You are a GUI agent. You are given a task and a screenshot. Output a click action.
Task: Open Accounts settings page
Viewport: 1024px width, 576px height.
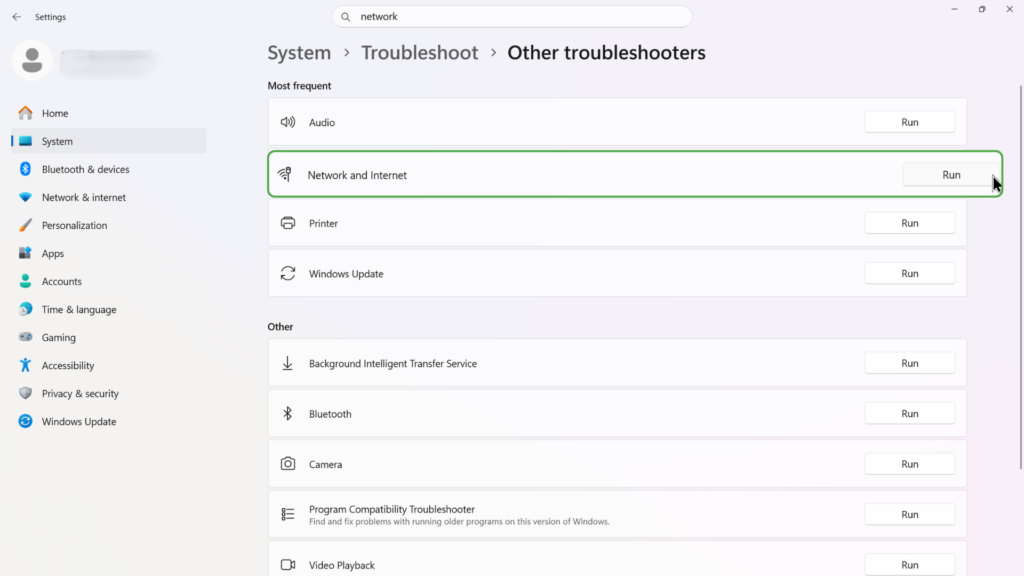[108, 281]
